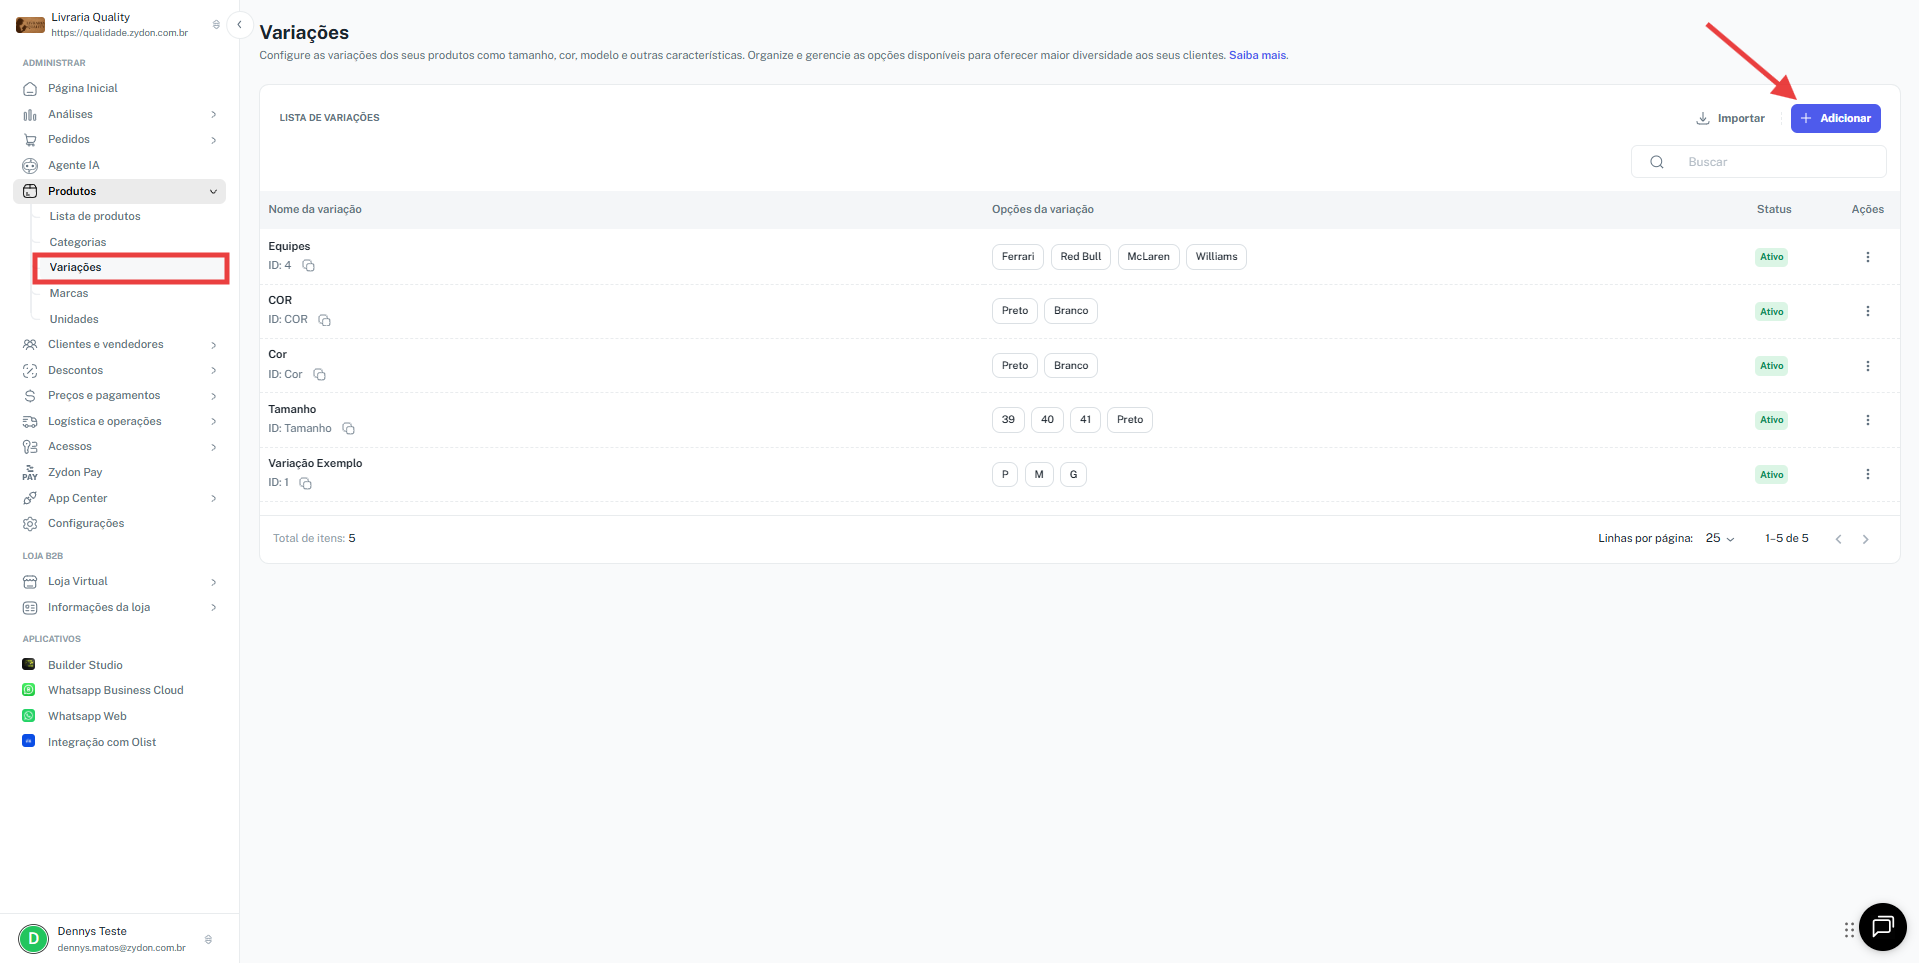Open actions menu for Tamanho row
Screen dimensions: 1919x963
pos(1867,420)
